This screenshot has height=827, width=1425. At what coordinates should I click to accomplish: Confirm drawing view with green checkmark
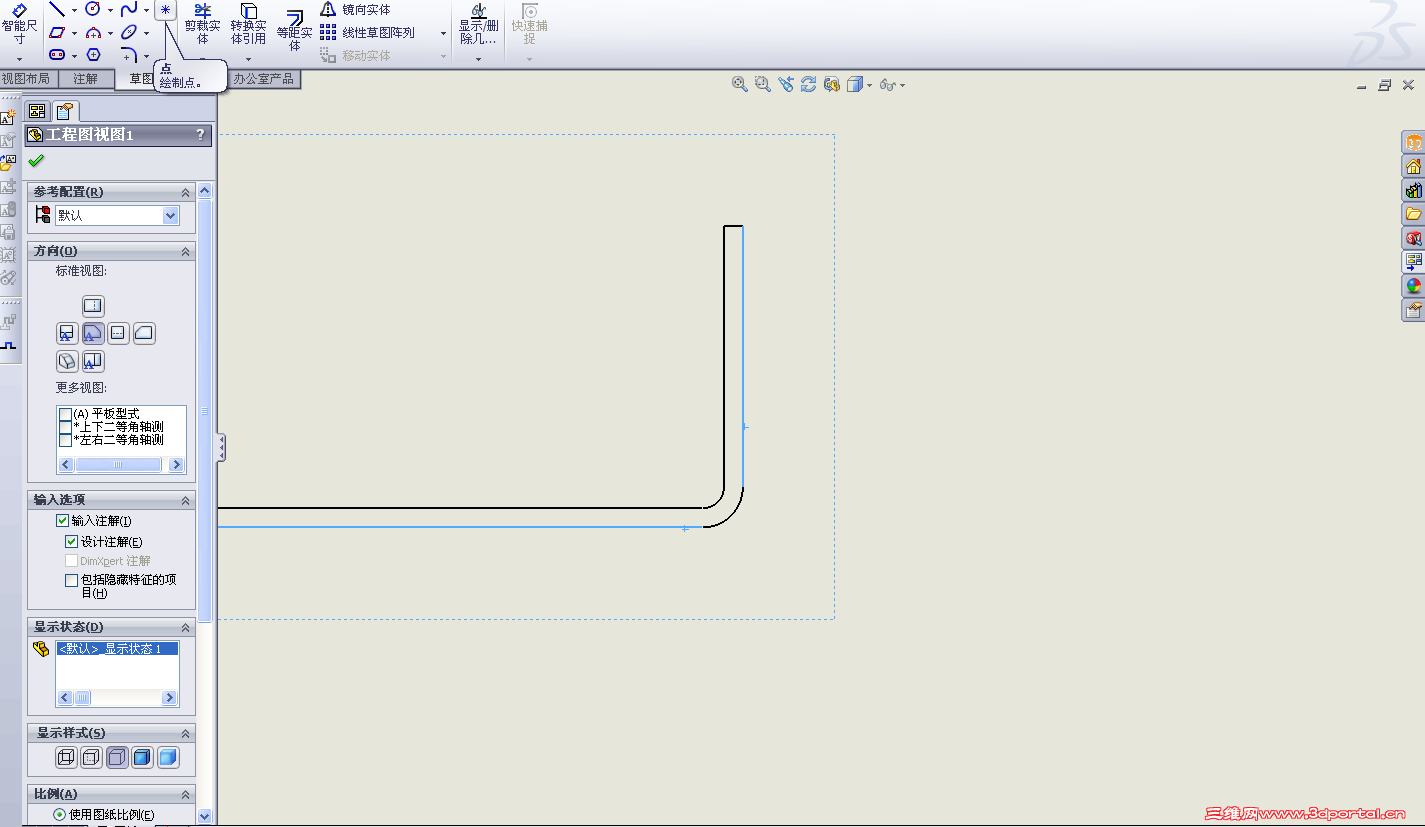[36, 160]
